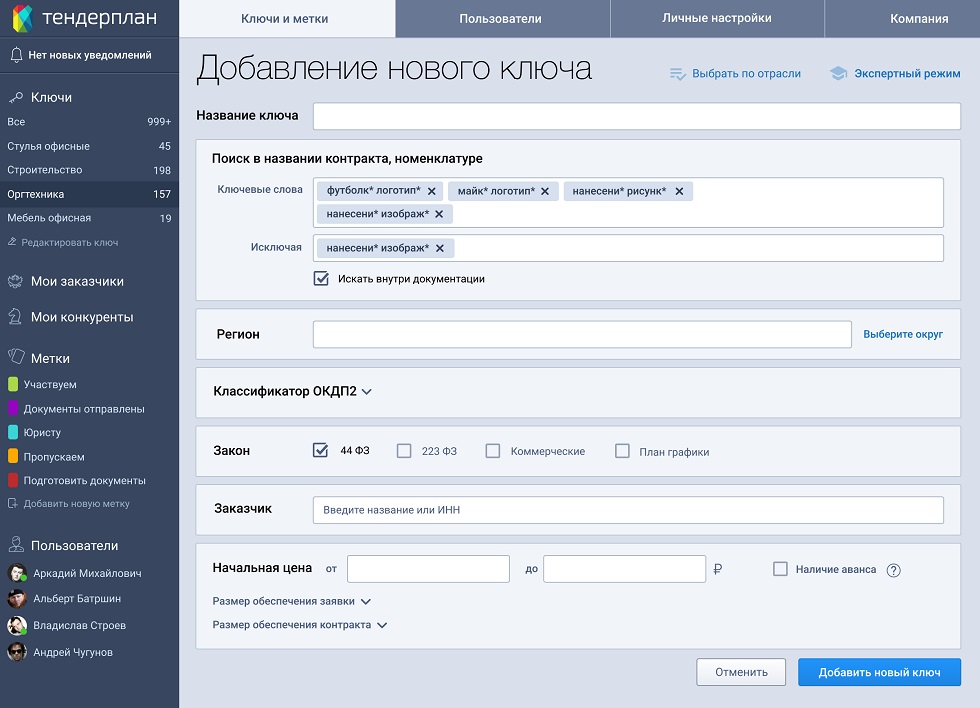Switch to the Пользователи tab
This screenshot has height=708, width=980.
(x=501, y=19)
